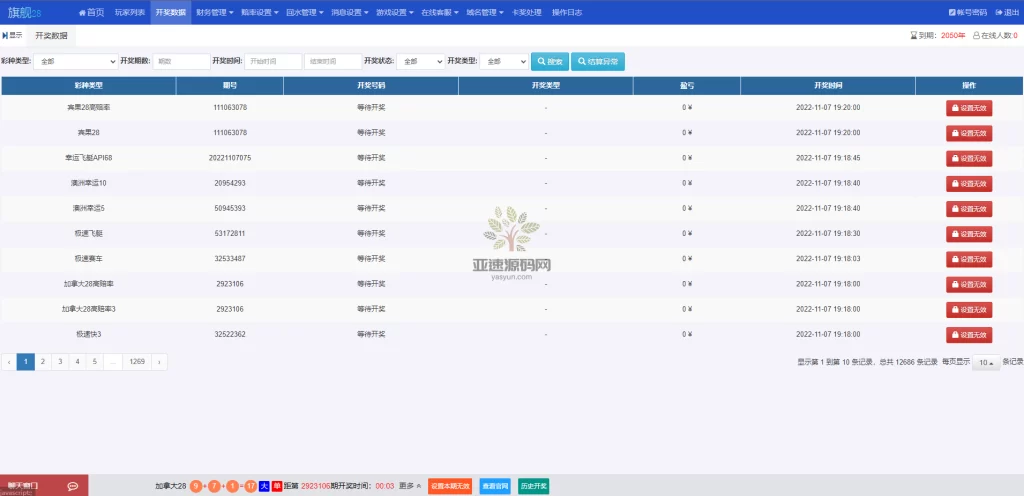Expand the 游戏设置 dropdown menu

(x=394, y=12)
